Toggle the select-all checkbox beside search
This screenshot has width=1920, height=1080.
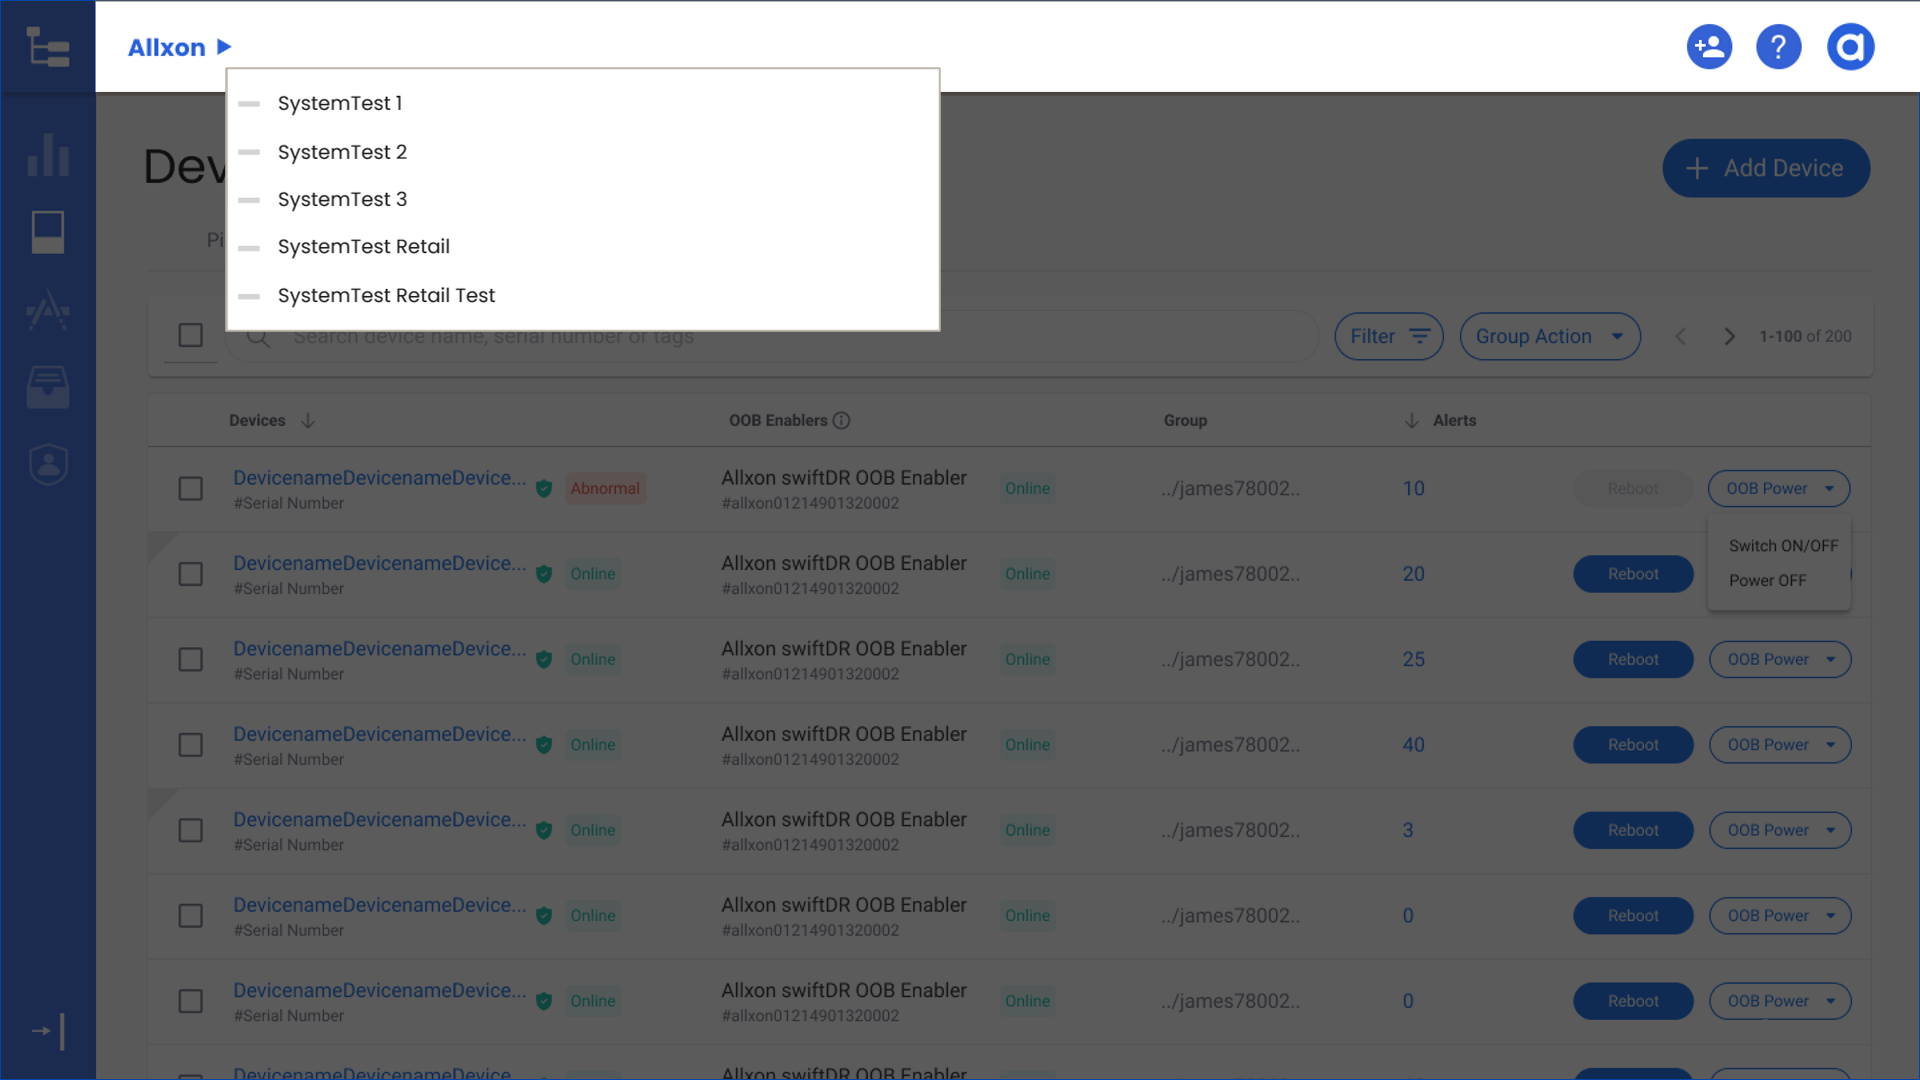pos(190,335)
